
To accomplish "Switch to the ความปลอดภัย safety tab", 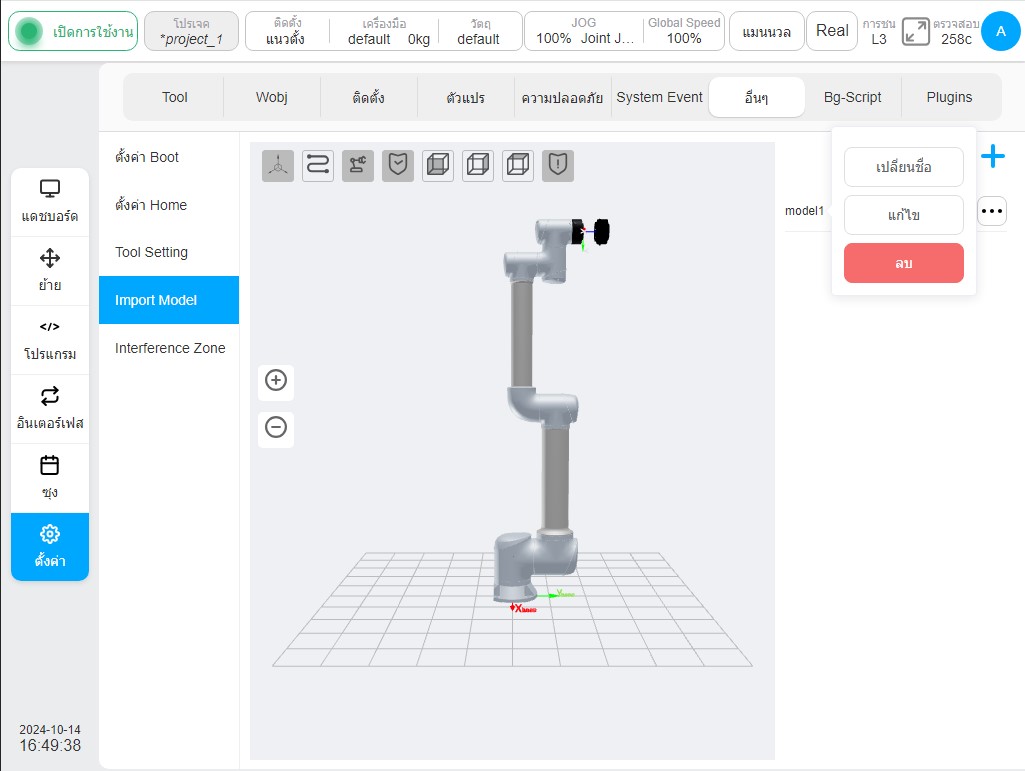I will click(562, 97).
